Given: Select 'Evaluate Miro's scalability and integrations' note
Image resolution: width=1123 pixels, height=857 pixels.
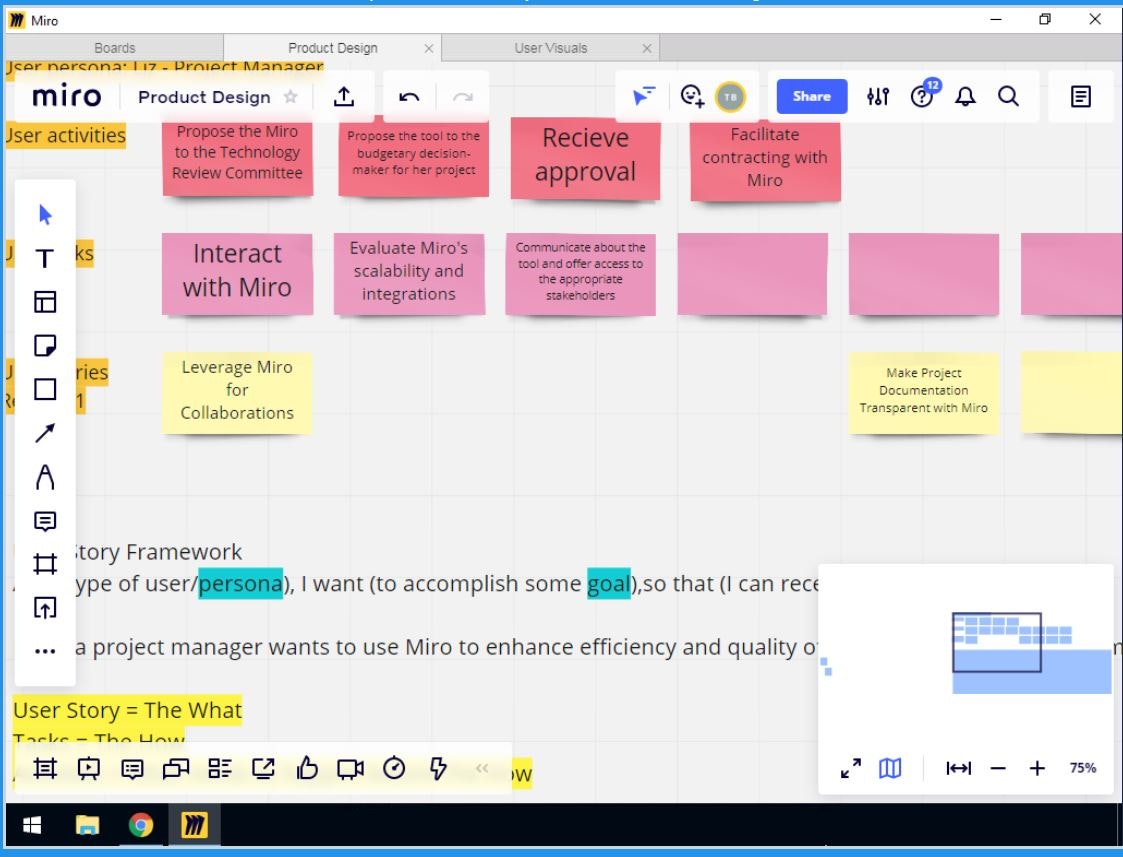Looking at the screenshot, I should pyautogui.click(x=409, y=273).
